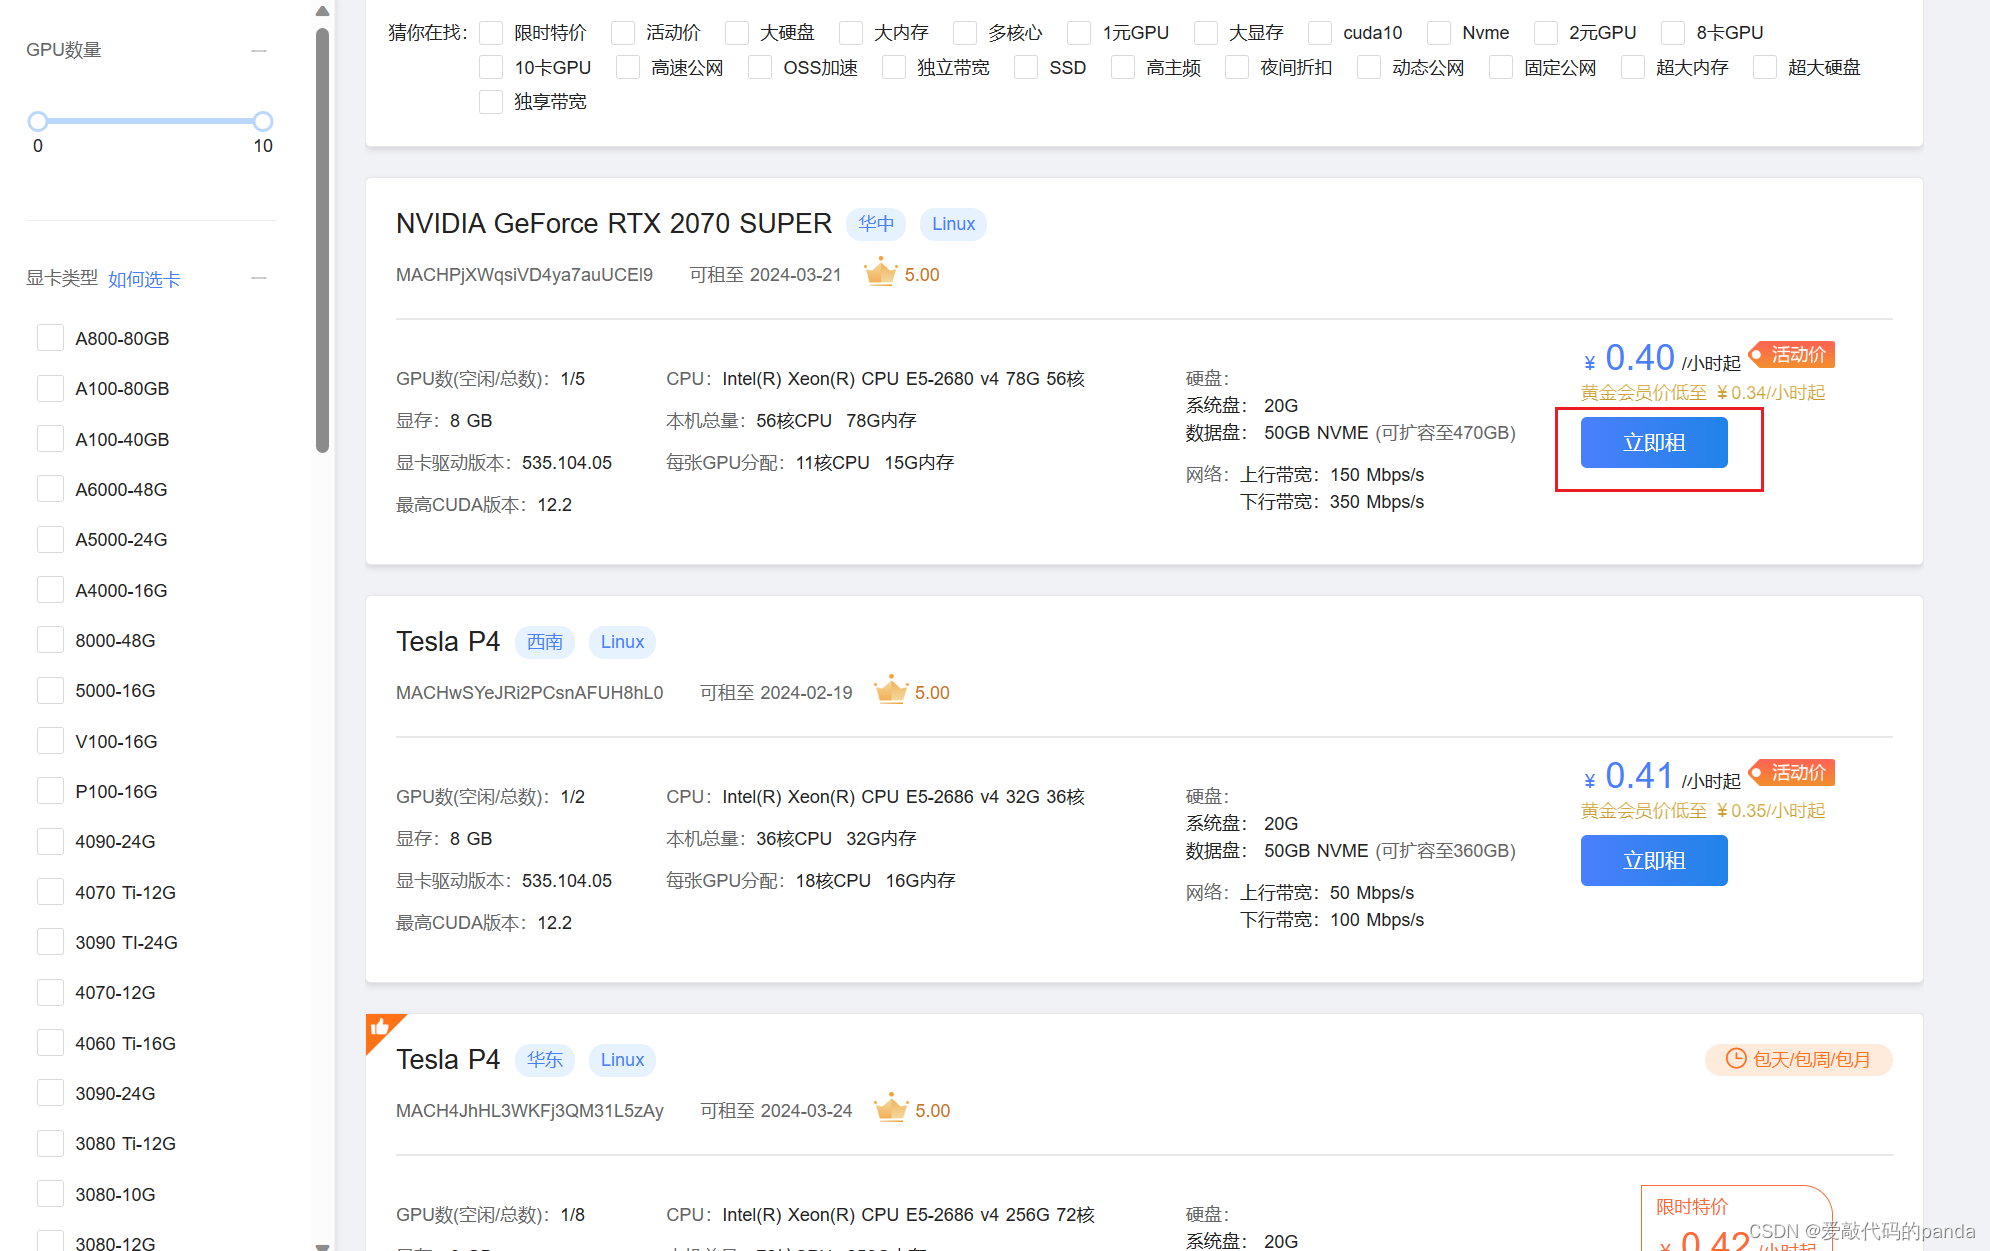
Task: Tick the 4090-24G checkbox
Action: [x=50, y=841]
